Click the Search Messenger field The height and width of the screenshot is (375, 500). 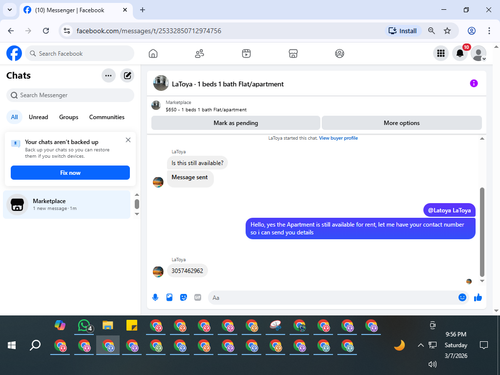click(70, 95)
